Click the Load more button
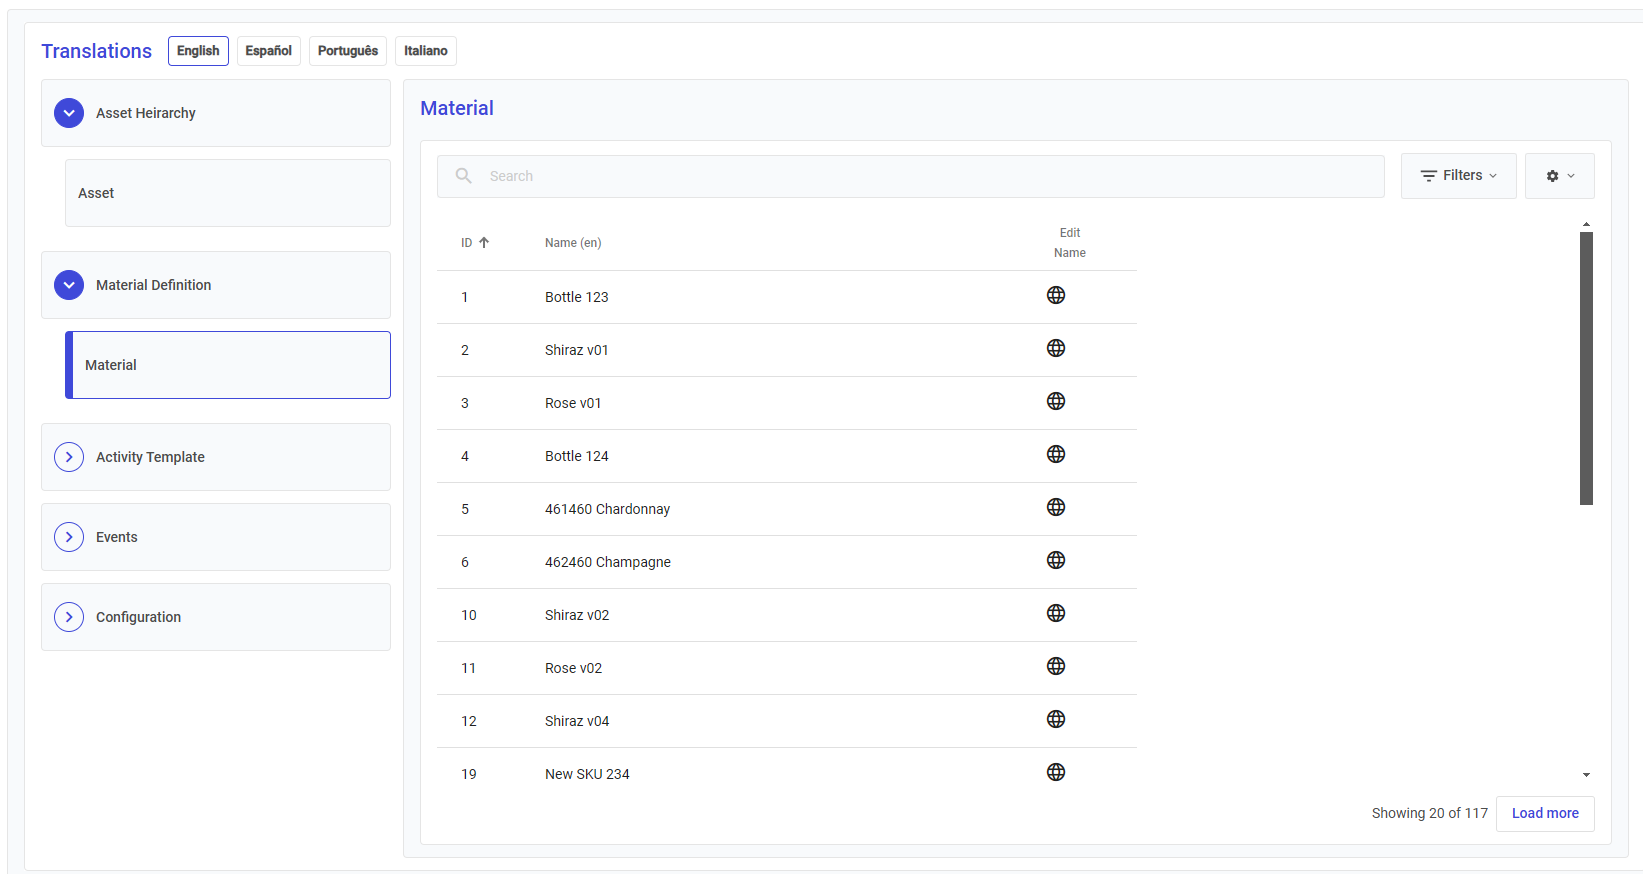This screenshot has width=1643, height=874. click(x=1544, y=813)
